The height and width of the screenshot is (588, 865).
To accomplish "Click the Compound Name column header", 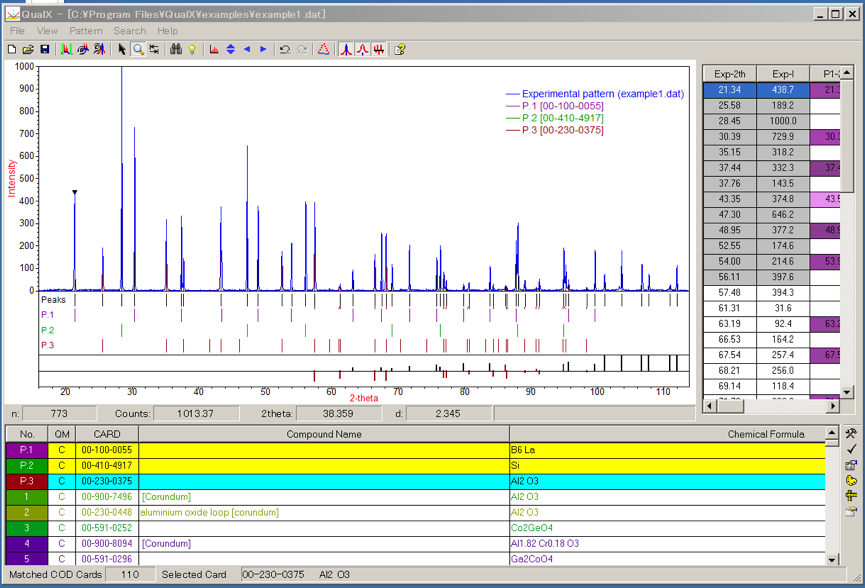I will [x=323, y=434].
